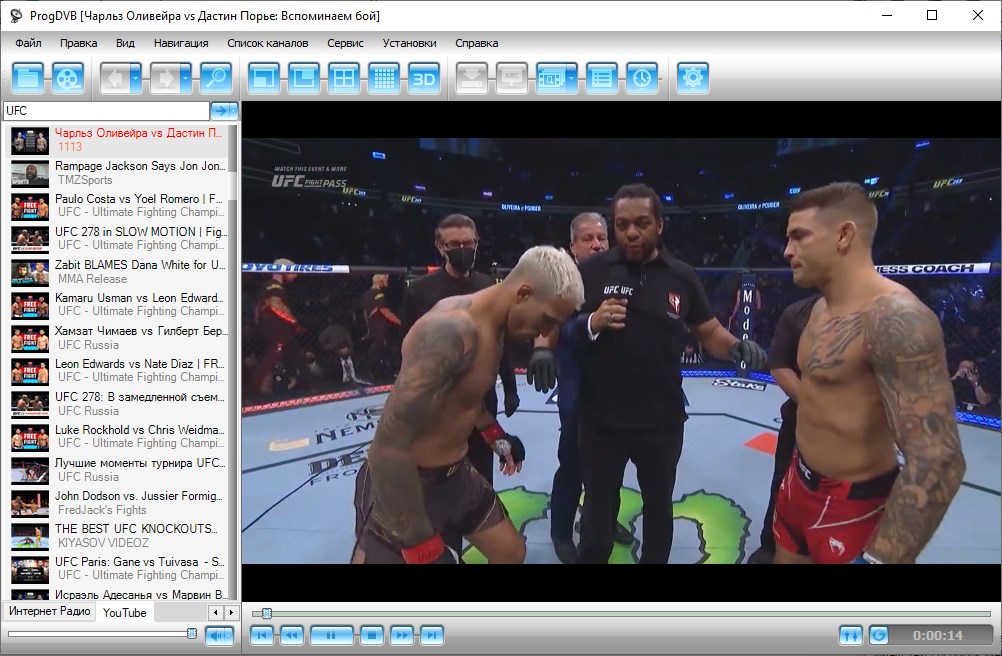Click the seek bar track midpoint
1002x656 pixels.
[621, 613]
